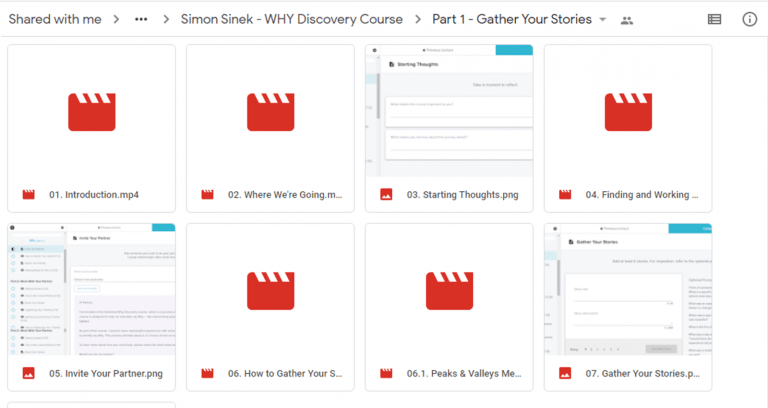The width and height of the screenshot is (768, 408).
Task: Go to Simon Sinek - WHY Discovery Course folder
Action: coord(291,19)
